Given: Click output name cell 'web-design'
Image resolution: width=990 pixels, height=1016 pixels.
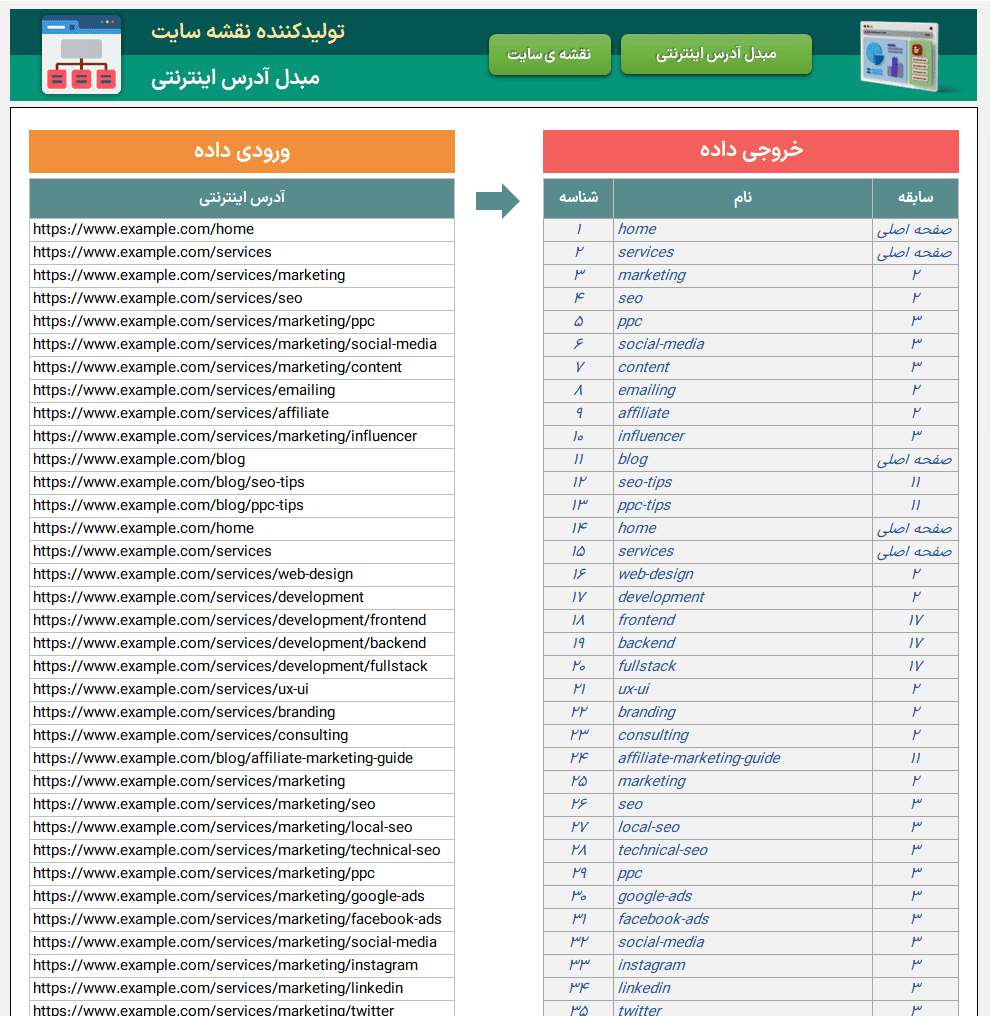Looking at the screenshot, I should [743, 575].
